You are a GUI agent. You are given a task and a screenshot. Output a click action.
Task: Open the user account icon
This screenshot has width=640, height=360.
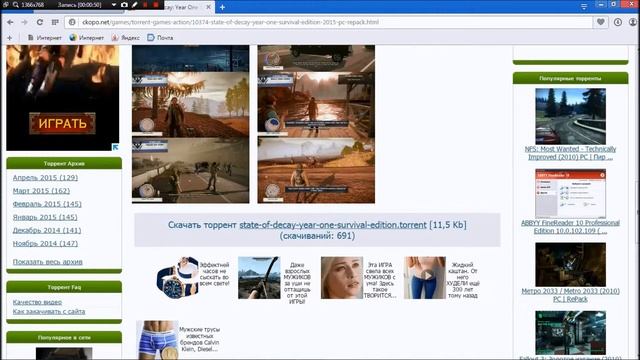pos(633,22)
